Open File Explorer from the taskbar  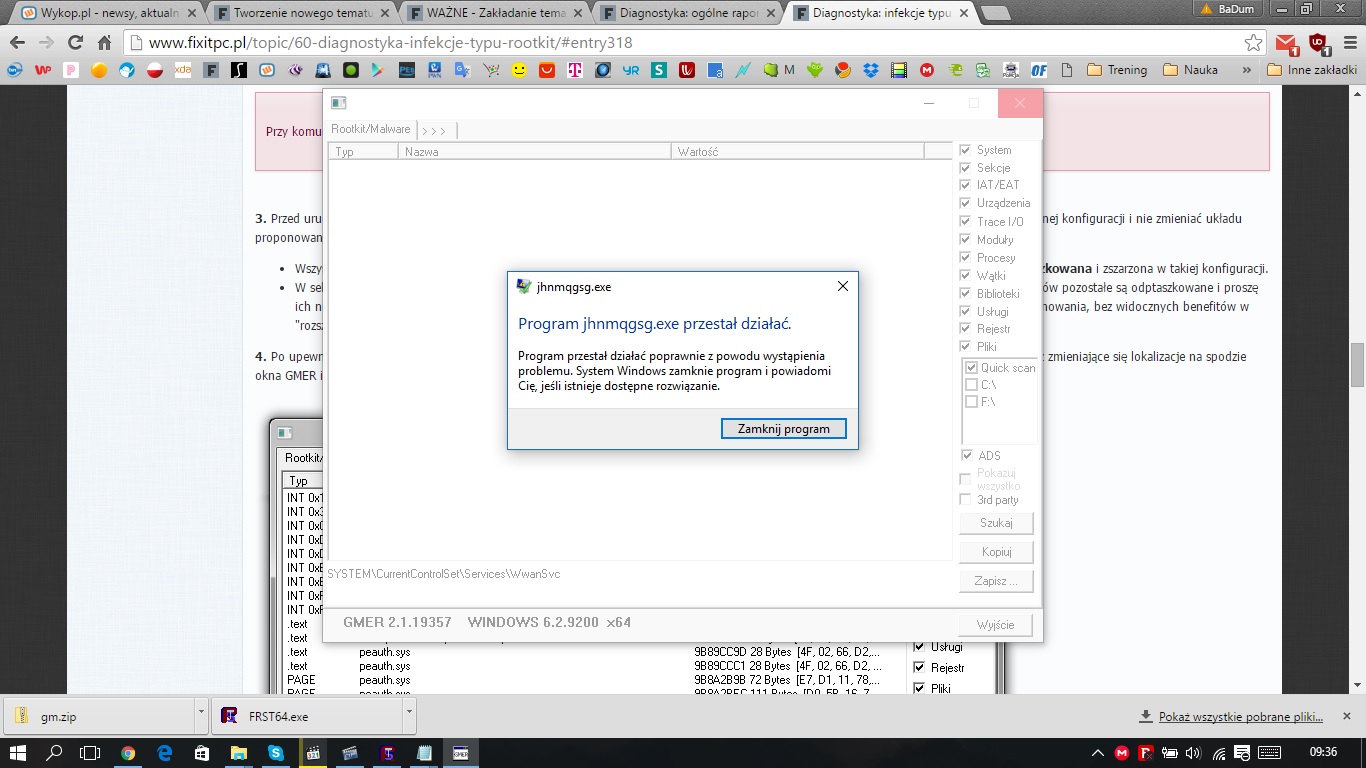click(x=238, y=752)
